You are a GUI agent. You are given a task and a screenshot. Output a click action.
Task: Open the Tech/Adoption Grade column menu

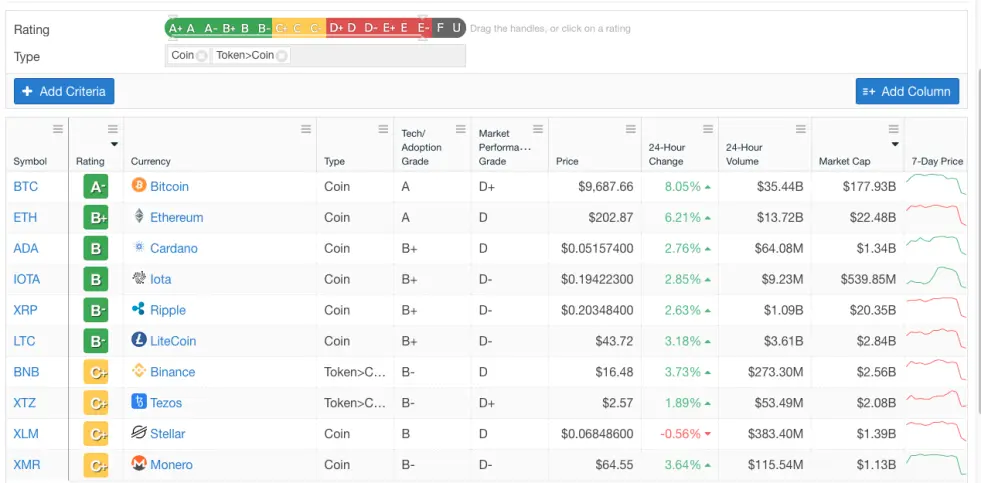(460, 129)
